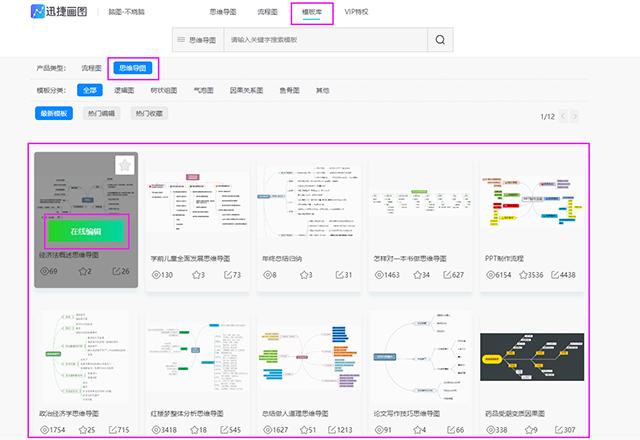Viewport: 640px width, 440px height.
Task: Click the green 在线编辑 button
Action: click(86, 231)
